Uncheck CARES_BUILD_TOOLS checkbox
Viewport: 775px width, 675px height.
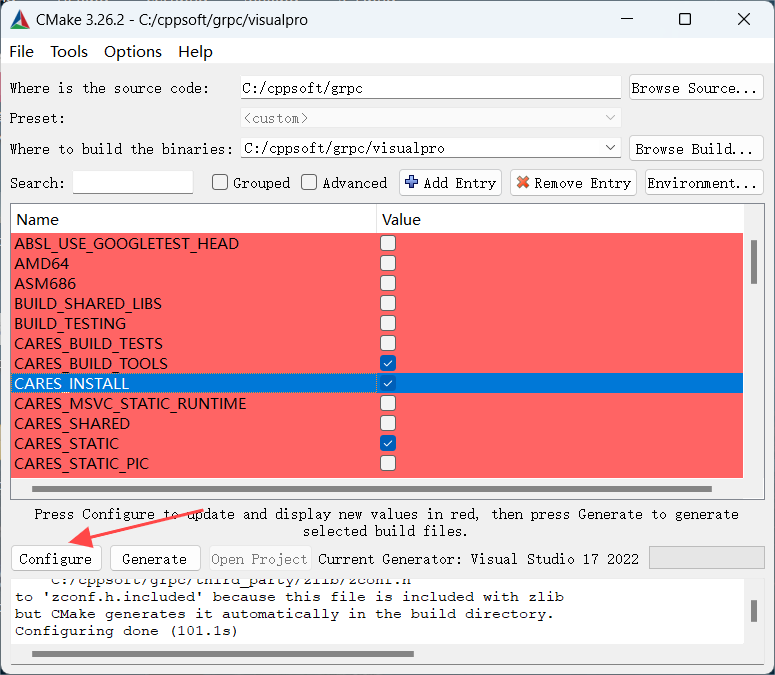tap(388, 363)
